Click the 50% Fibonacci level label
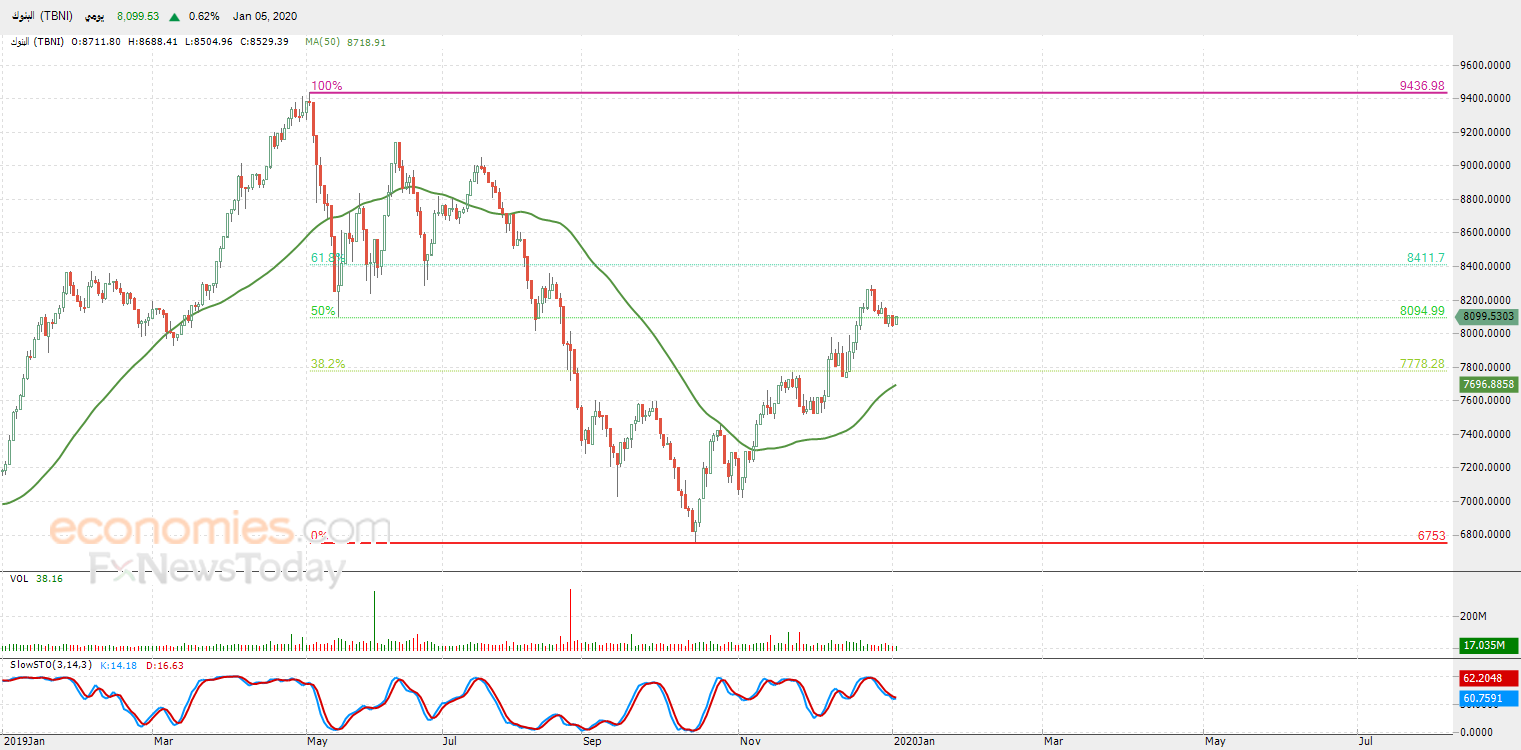 pos(323,311)
